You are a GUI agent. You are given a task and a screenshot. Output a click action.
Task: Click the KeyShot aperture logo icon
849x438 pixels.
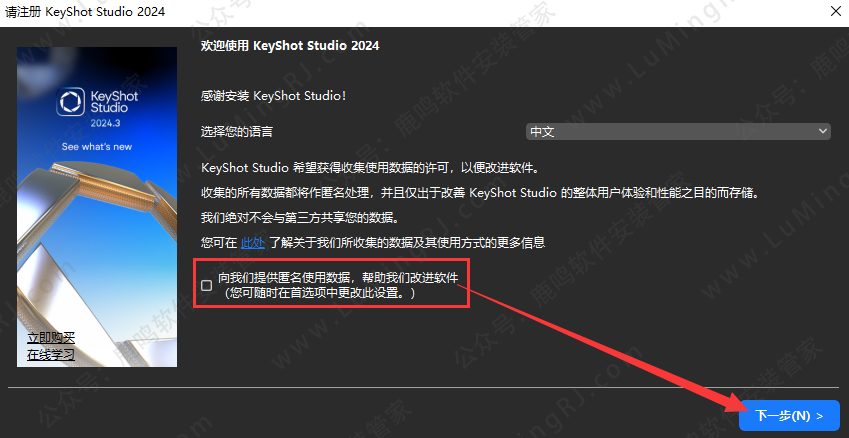(x=70, y=102)
